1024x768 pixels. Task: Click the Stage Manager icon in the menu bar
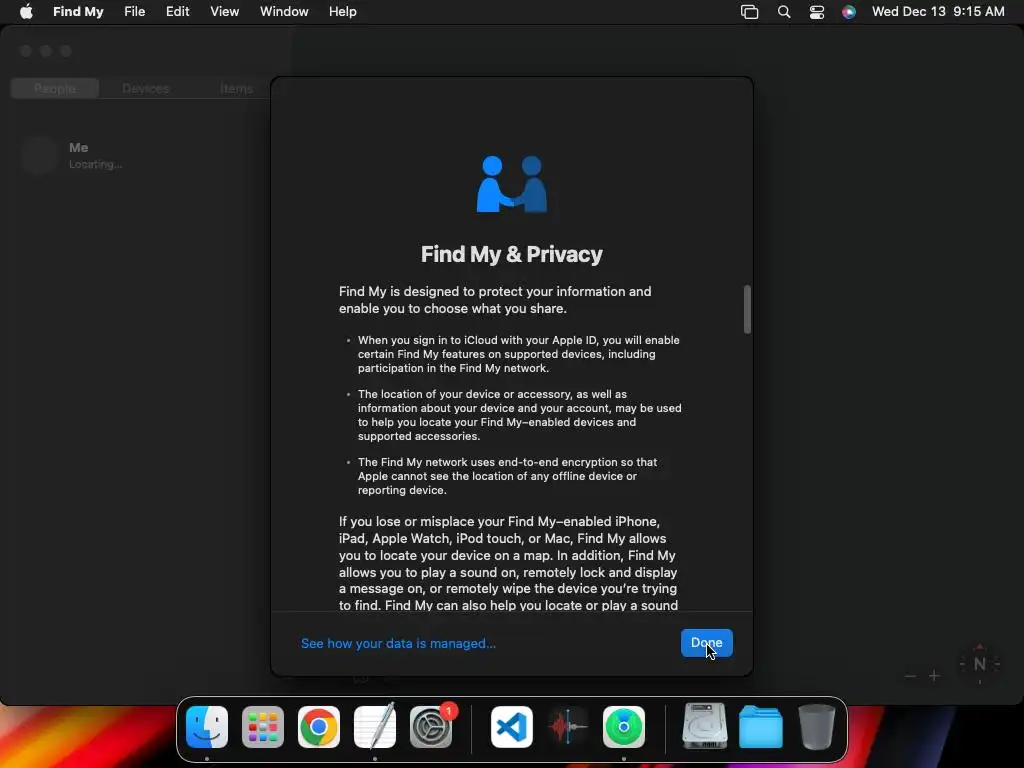(750, 12)
